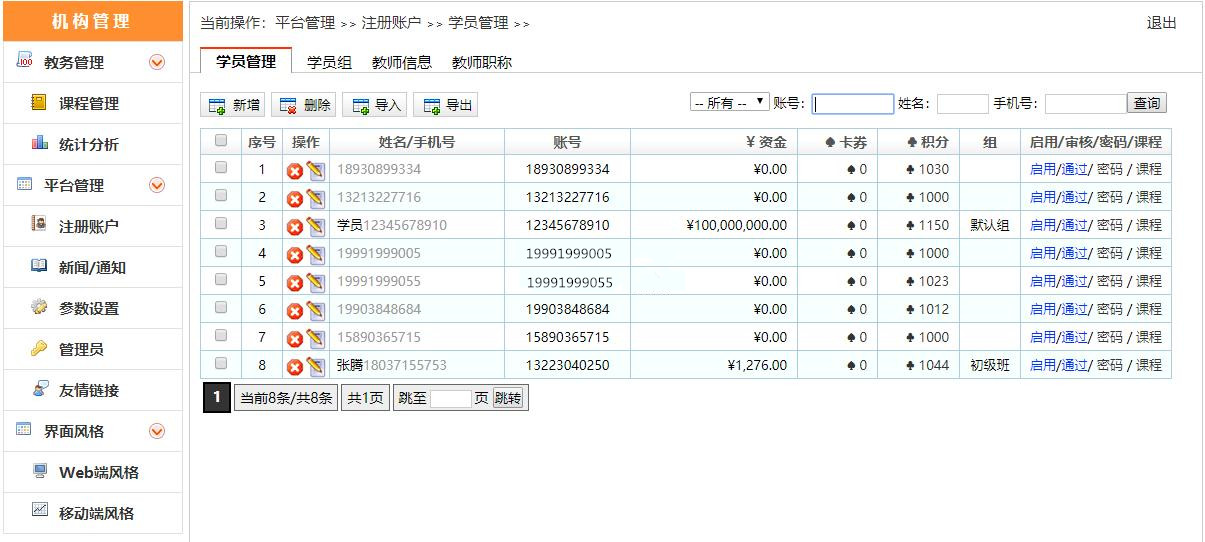Open 移动端风格 in the sidebar
Viewport: 1205px width, 542px height.
tap(93, 513)
